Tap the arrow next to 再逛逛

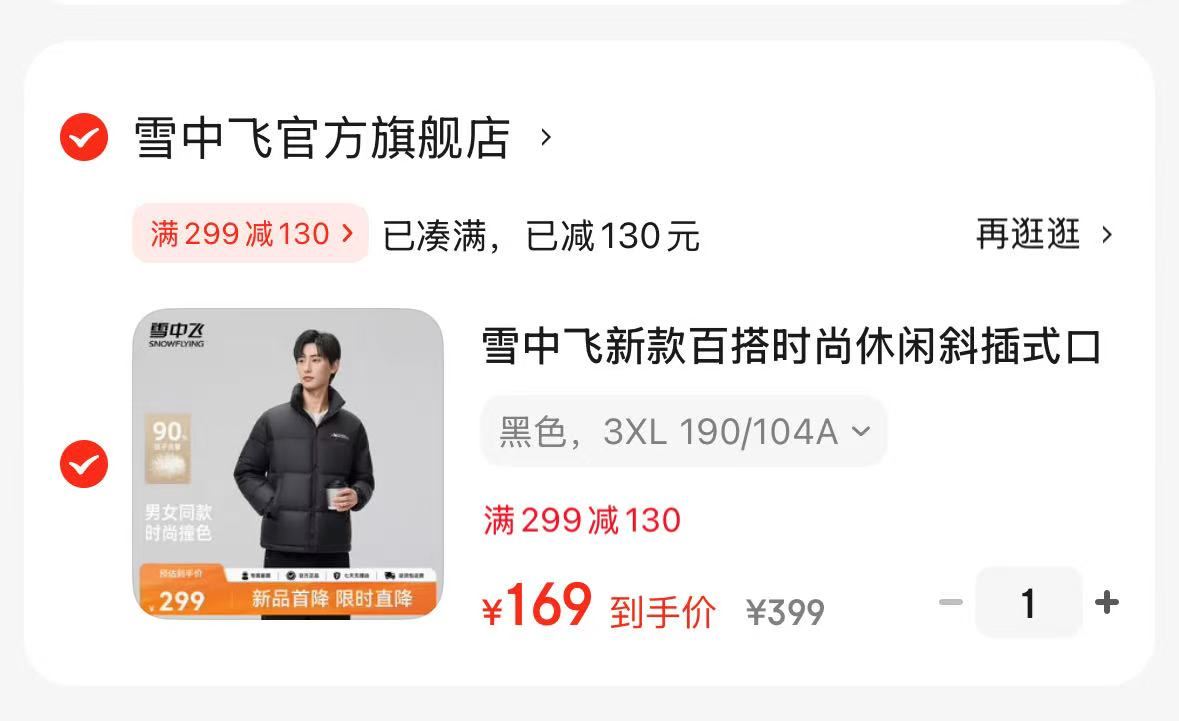point(1107,235)
